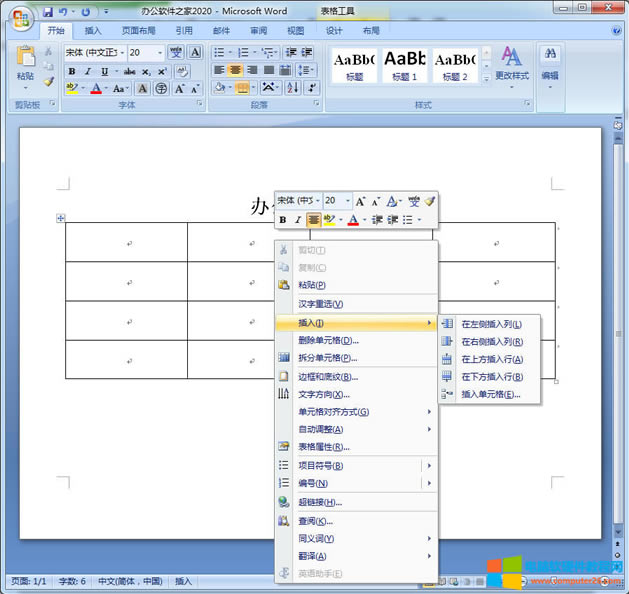Click the Save icon in Quick Access Toolbar
The image size is (629, 594).
47,12
